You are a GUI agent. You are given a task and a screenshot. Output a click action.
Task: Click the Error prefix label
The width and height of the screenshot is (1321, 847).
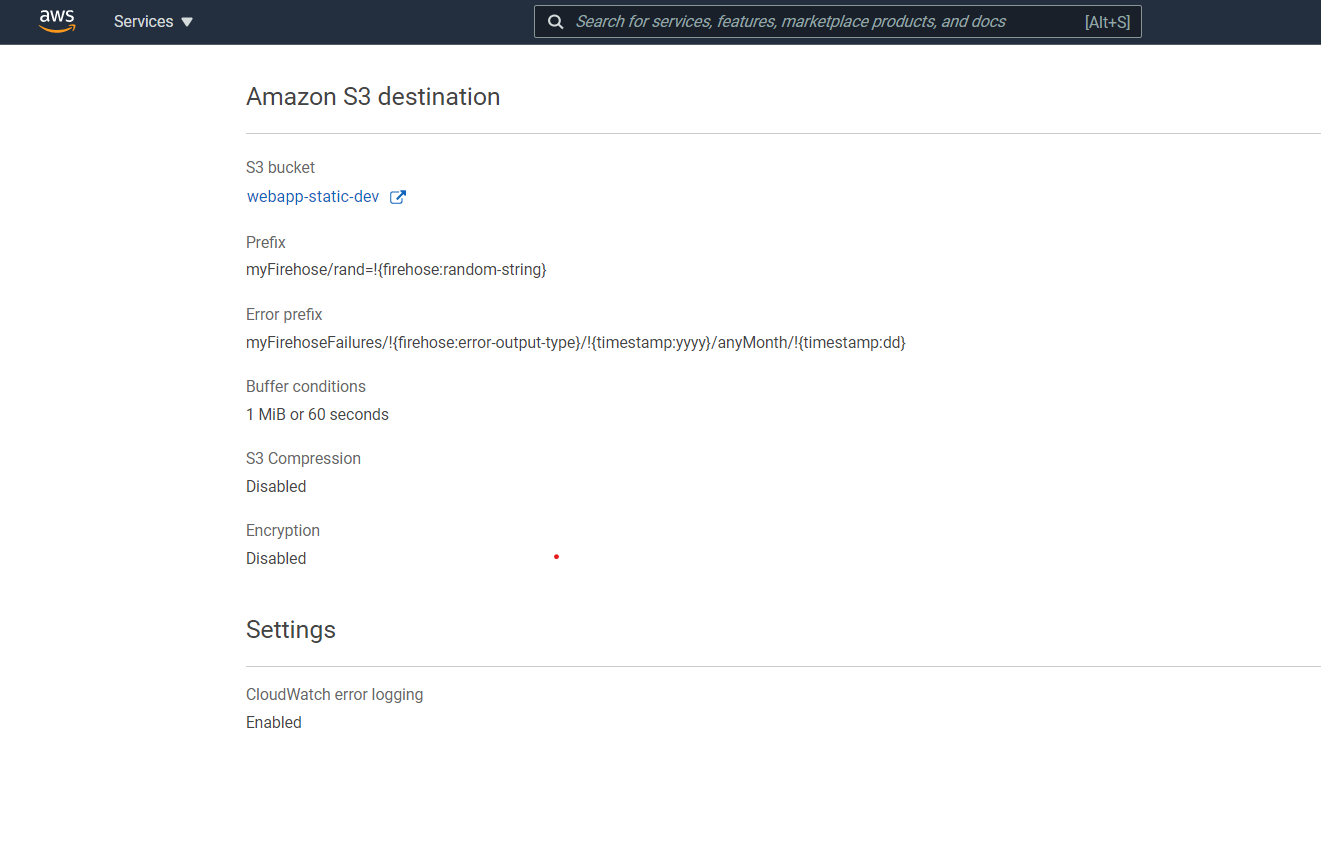[284, 314]
